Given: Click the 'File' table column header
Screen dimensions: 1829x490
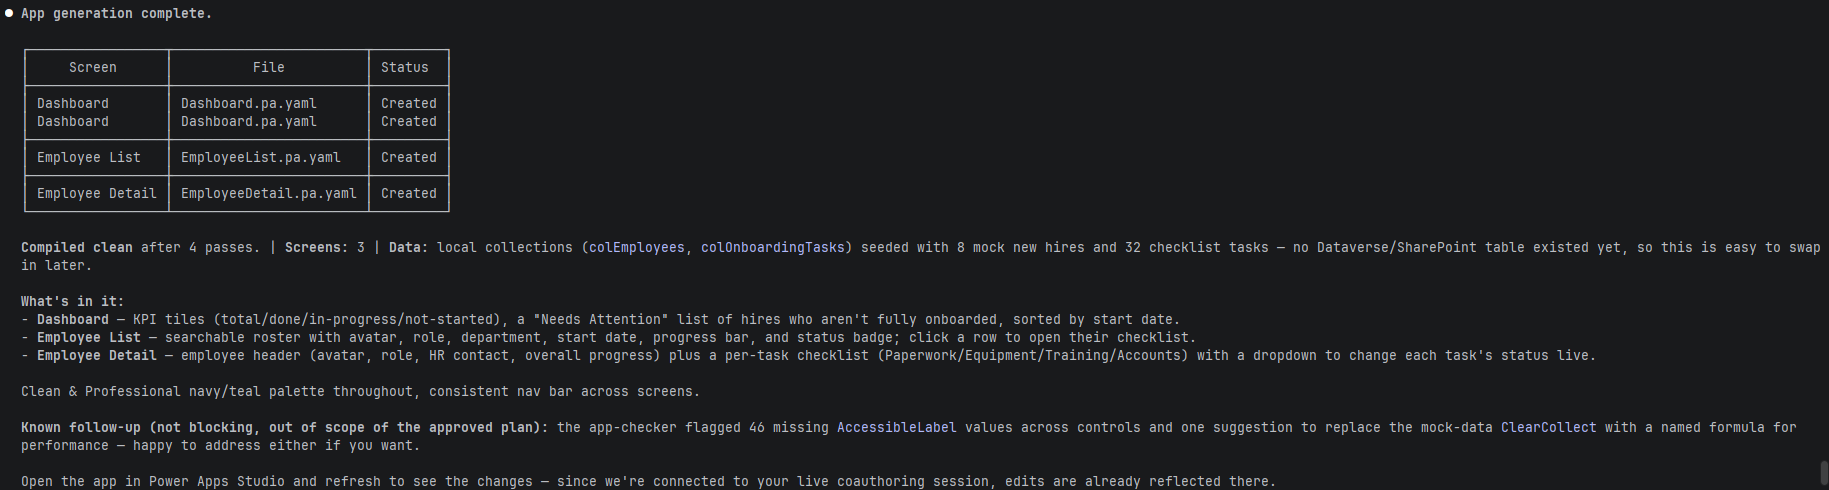Looking at the screenshot, I should (269, 67).
